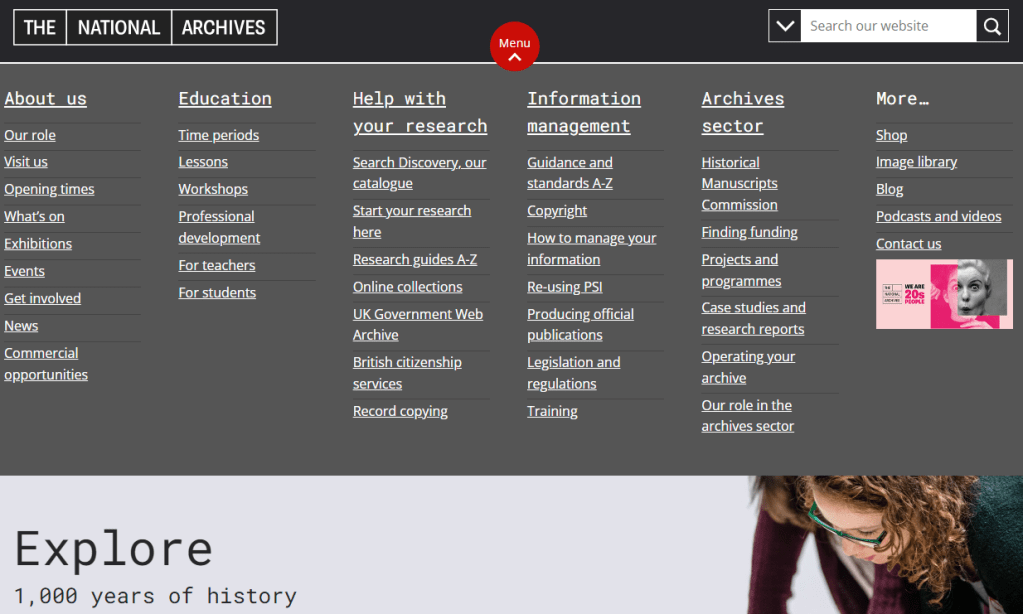
Task: Visit the Opening times link
Action: pos(49,189)
